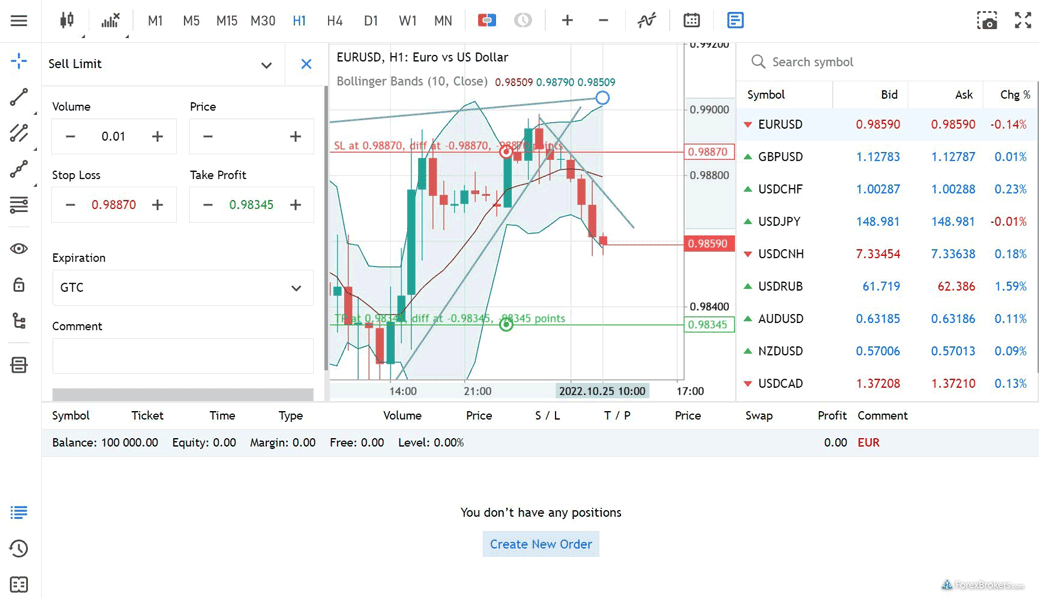Select the M15 timeframe

pyautogui.click(x=227, y=20)
